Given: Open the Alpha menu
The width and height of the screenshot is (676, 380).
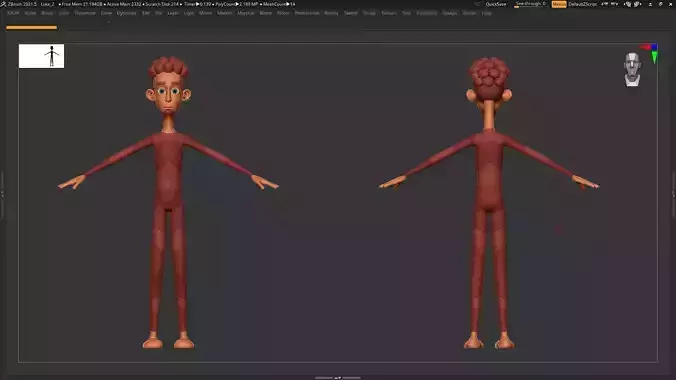Looking at the screenshot, I should pyautogui.click(x=30, y=13).
